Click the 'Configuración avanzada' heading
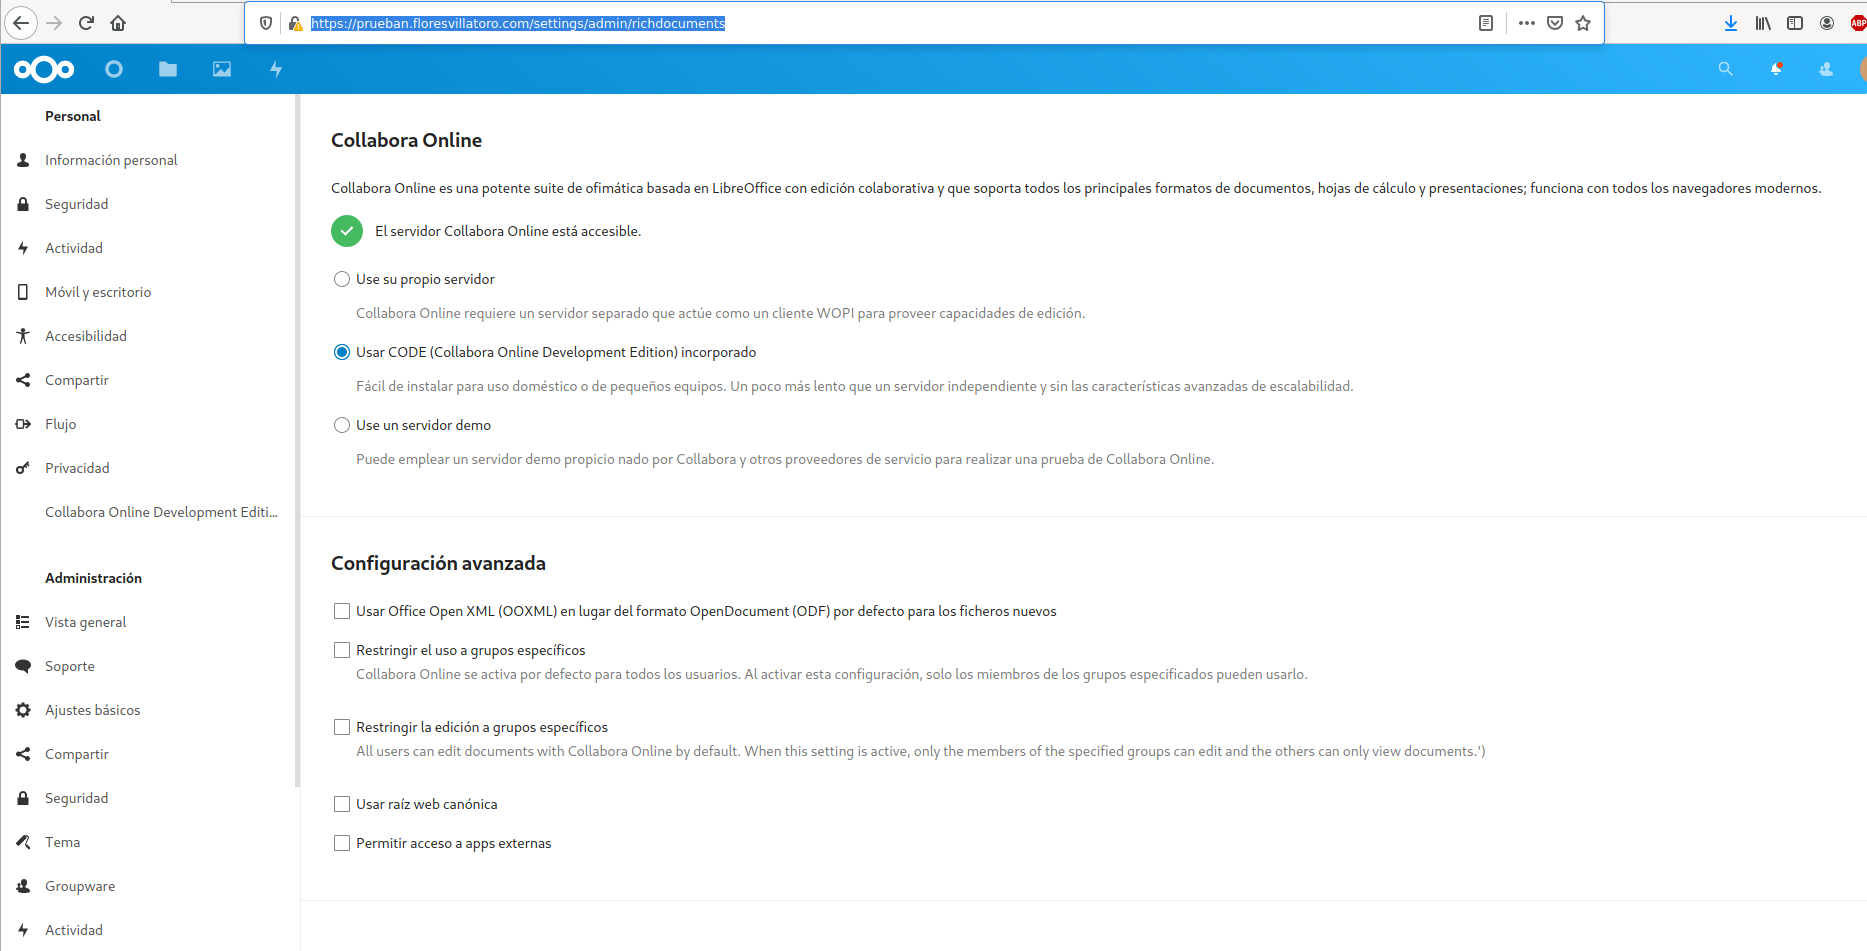 point(438,563)
